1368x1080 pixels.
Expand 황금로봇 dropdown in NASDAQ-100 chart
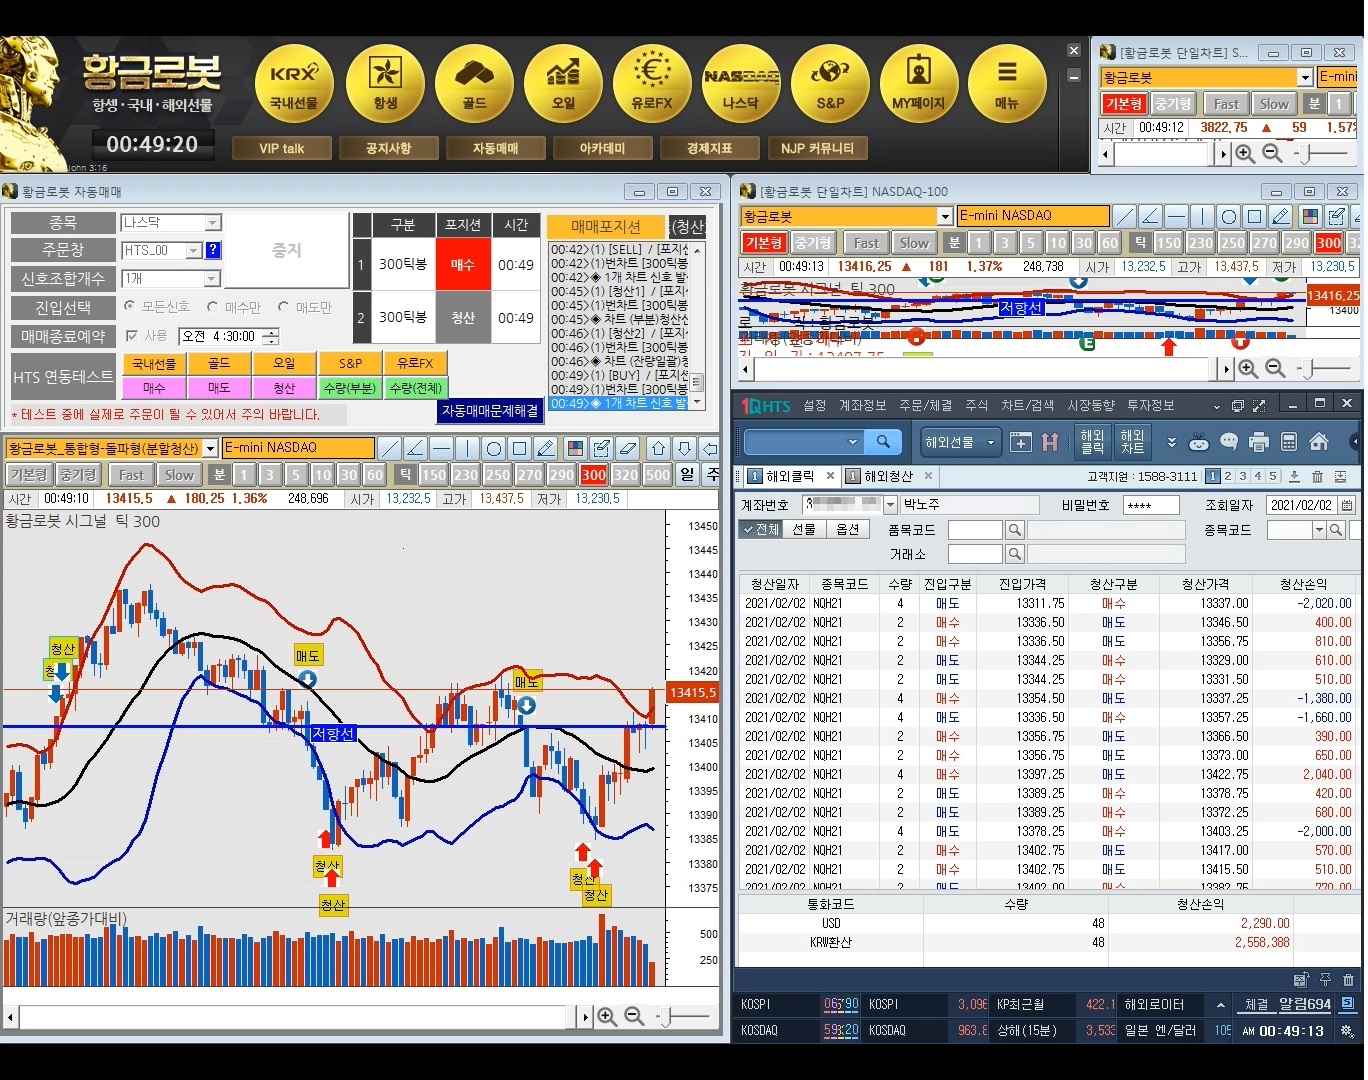tap(945, 216)
